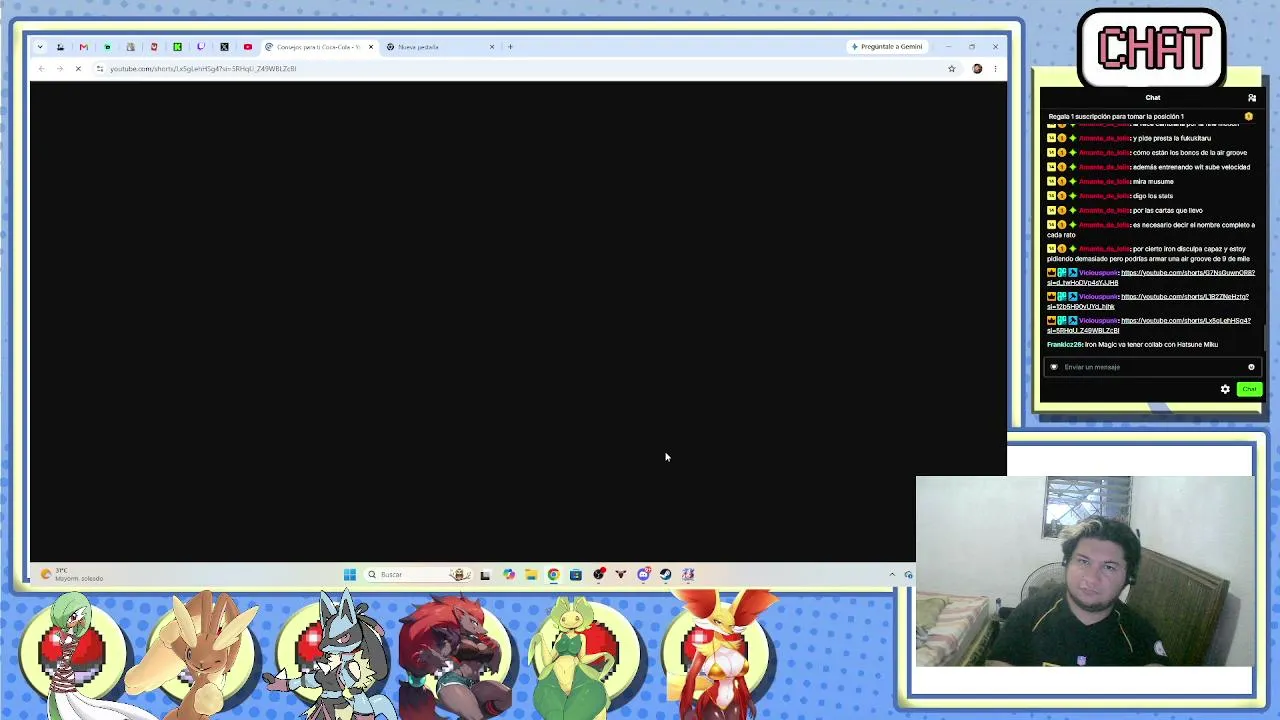Viewport: 1280px width, 720px height.
Task: Open the X pinned tab
Action: (224, 47)
